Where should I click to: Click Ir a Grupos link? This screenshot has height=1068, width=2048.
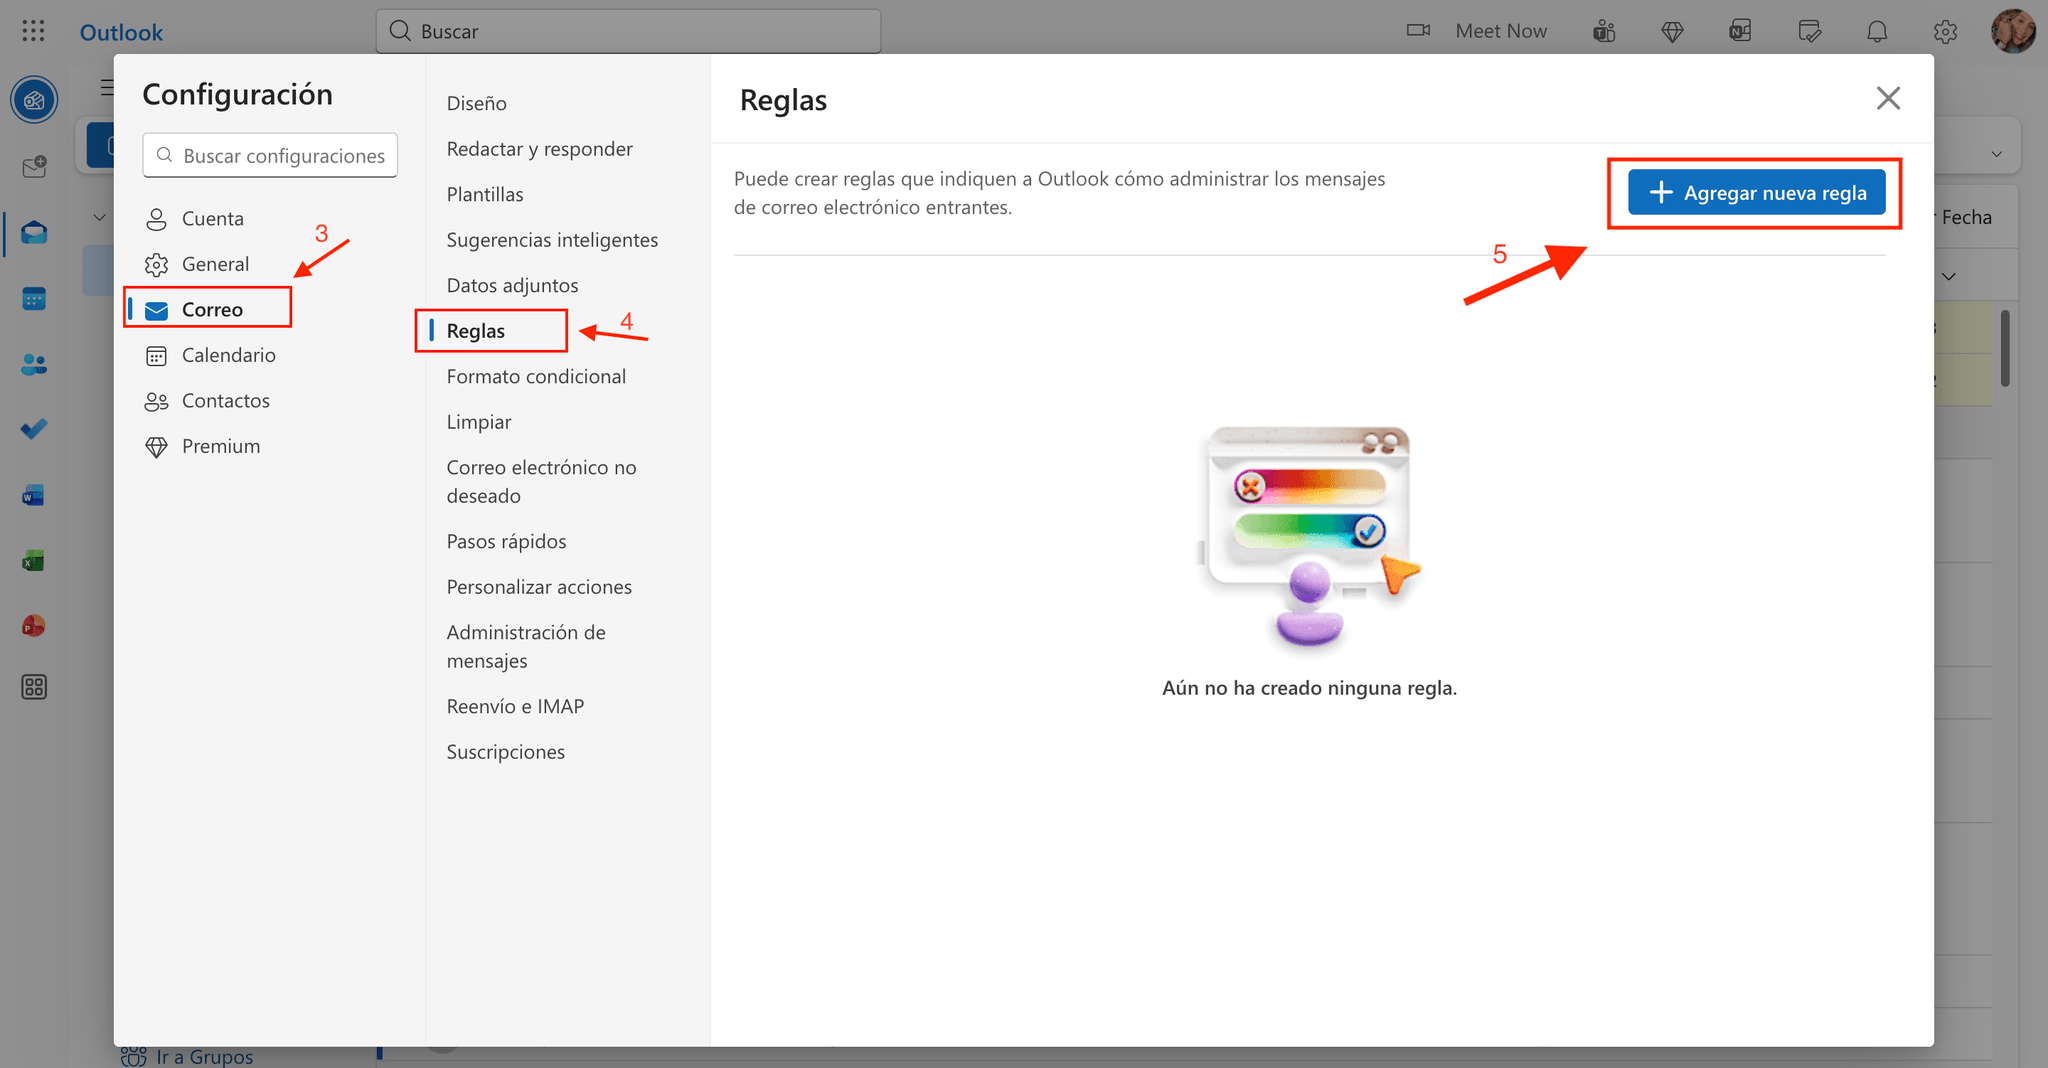(x=204, y=1056)
